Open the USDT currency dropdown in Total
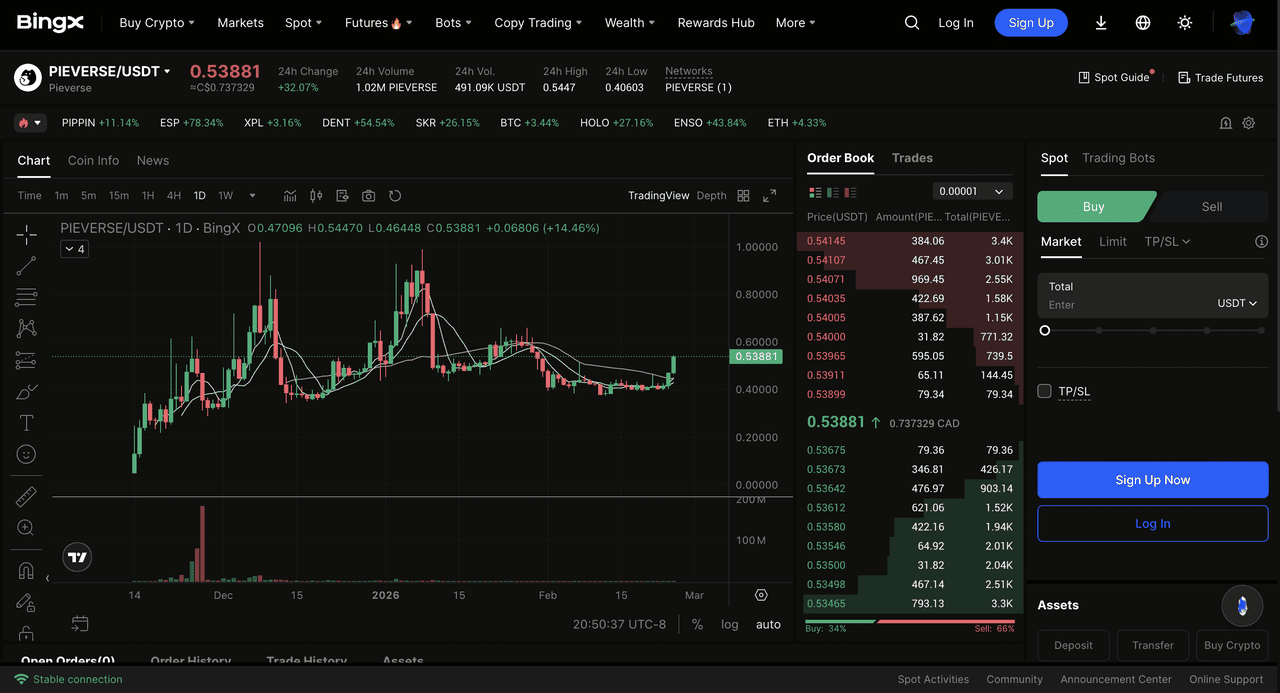This screenshot has width=1280, height=693. coord(1237,303)
